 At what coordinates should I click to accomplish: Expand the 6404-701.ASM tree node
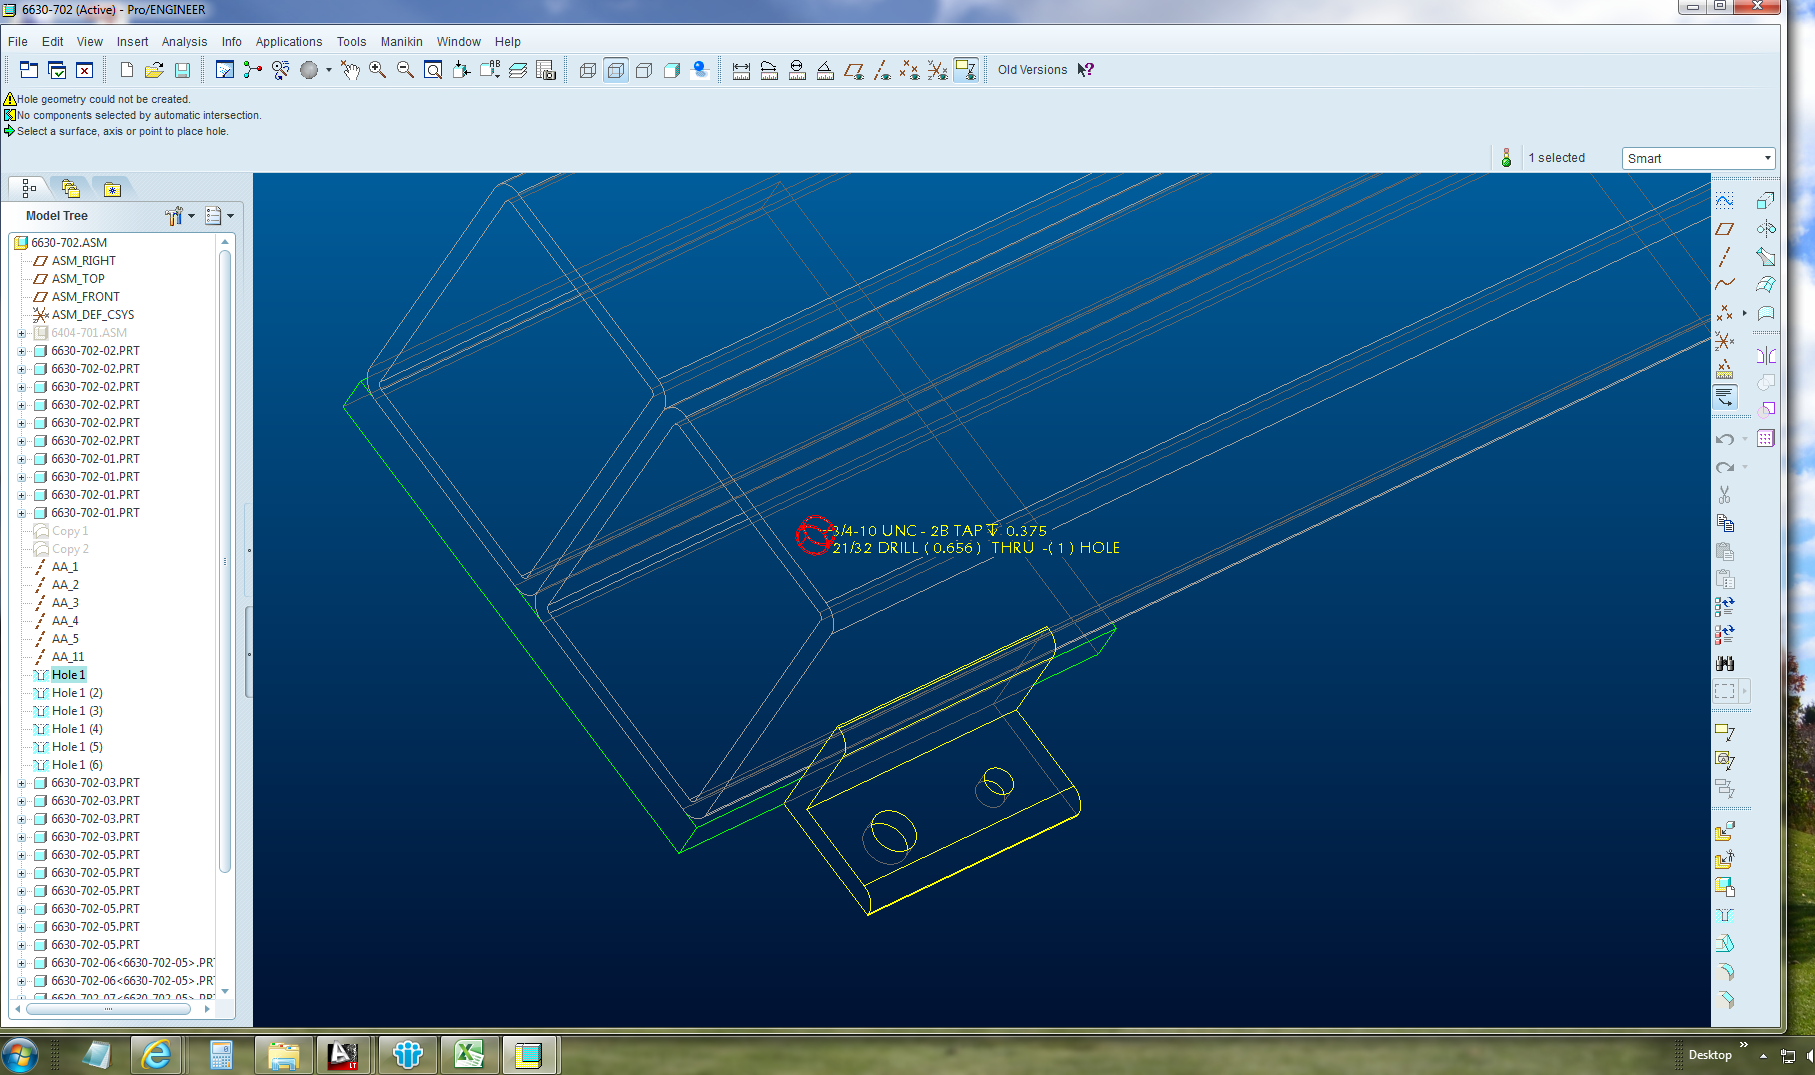[21, 333]
